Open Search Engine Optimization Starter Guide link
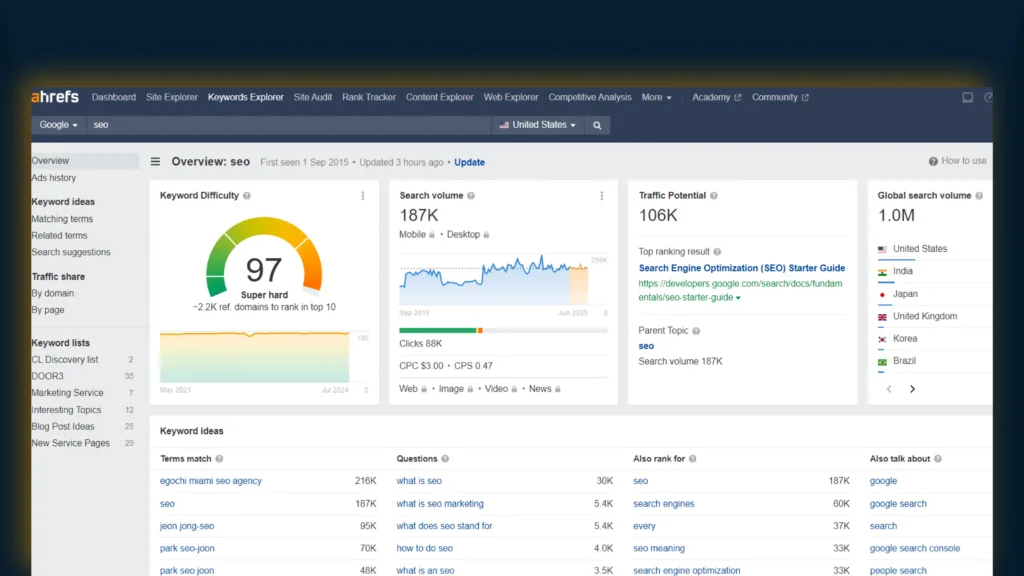This screenshot has height=576, width=1024. point(741,268)
